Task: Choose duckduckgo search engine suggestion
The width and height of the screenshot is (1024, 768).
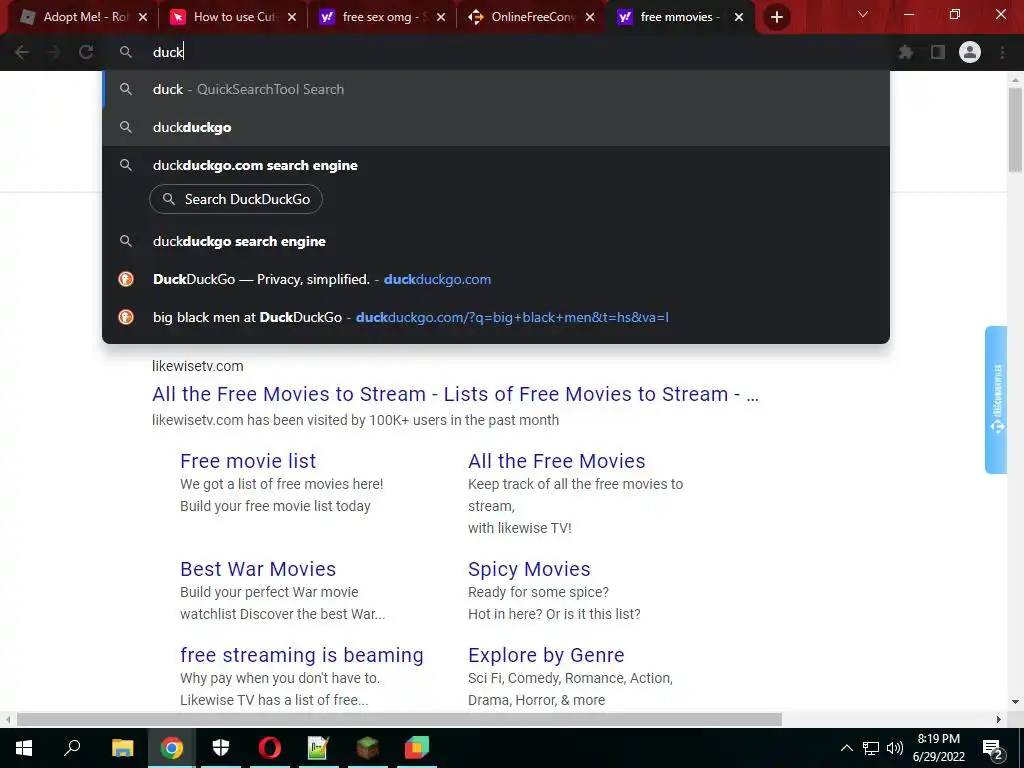Action: pos(496,241)
